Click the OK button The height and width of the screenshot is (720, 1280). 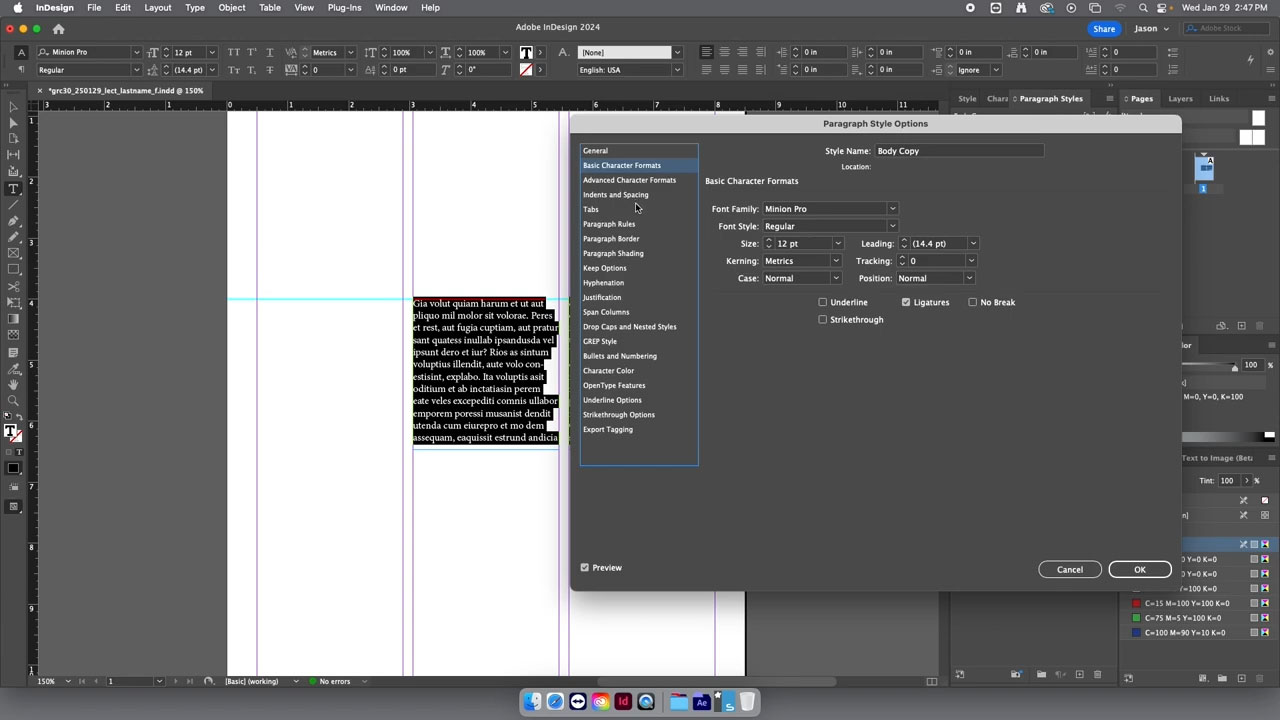(x=1139, y=570)
